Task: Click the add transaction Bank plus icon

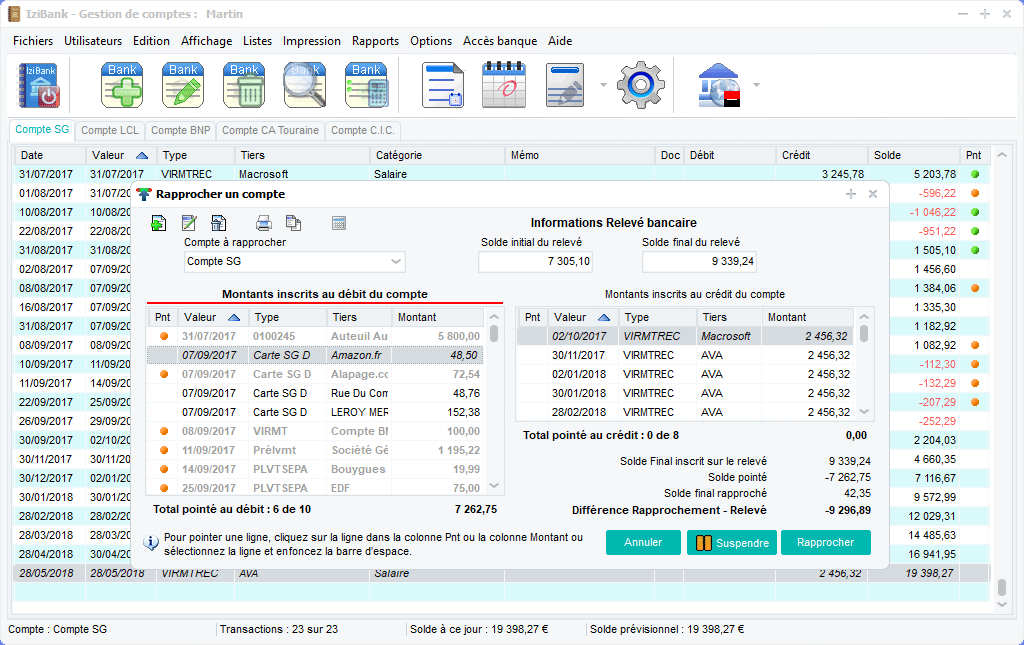Action: point(122,85)
